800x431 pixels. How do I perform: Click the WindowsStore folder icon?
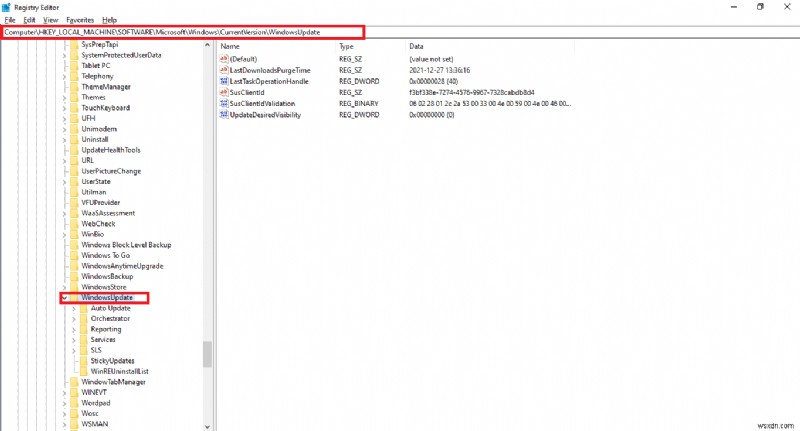click(74, 287)
